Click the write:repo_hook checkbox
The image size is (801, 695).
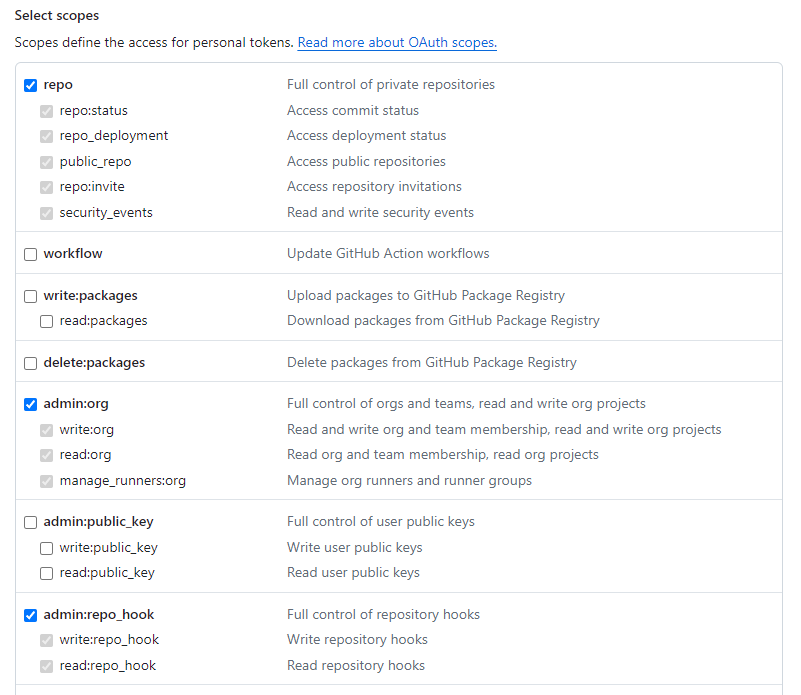46,640
